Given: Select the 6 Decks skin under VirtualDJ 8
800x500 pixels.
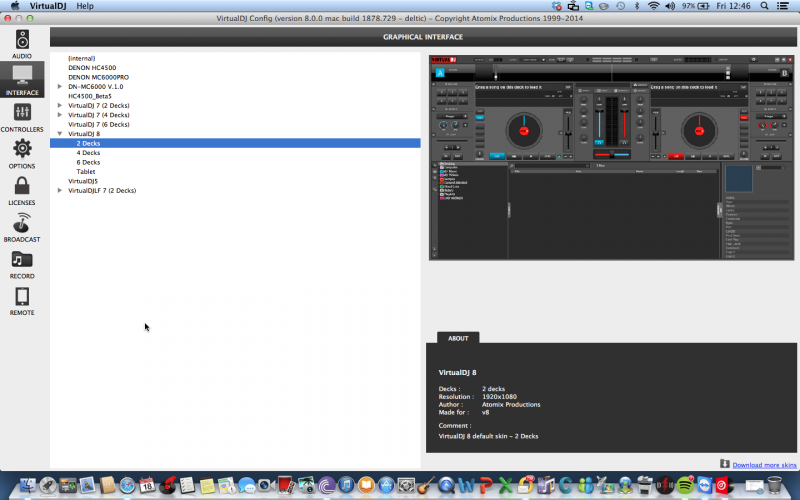Looking at the screenshot, I should [x=88, y=162].
